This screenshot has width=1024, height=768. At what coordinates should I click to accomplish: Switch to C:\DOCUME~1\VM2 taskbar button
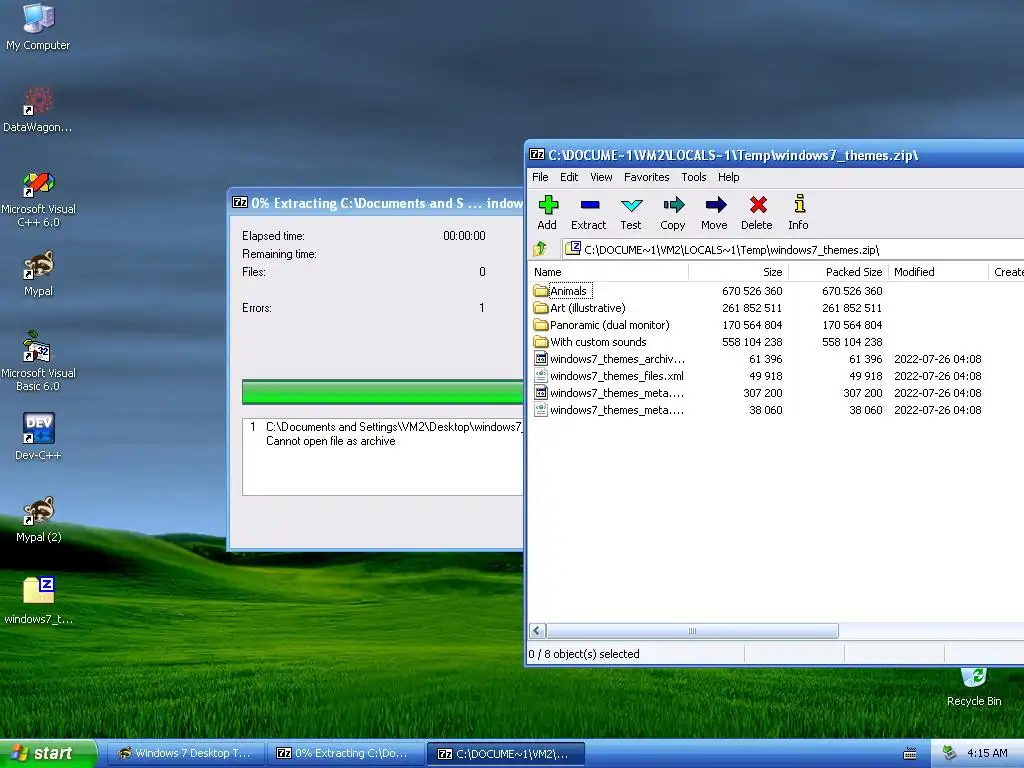[x=505, y=753]
